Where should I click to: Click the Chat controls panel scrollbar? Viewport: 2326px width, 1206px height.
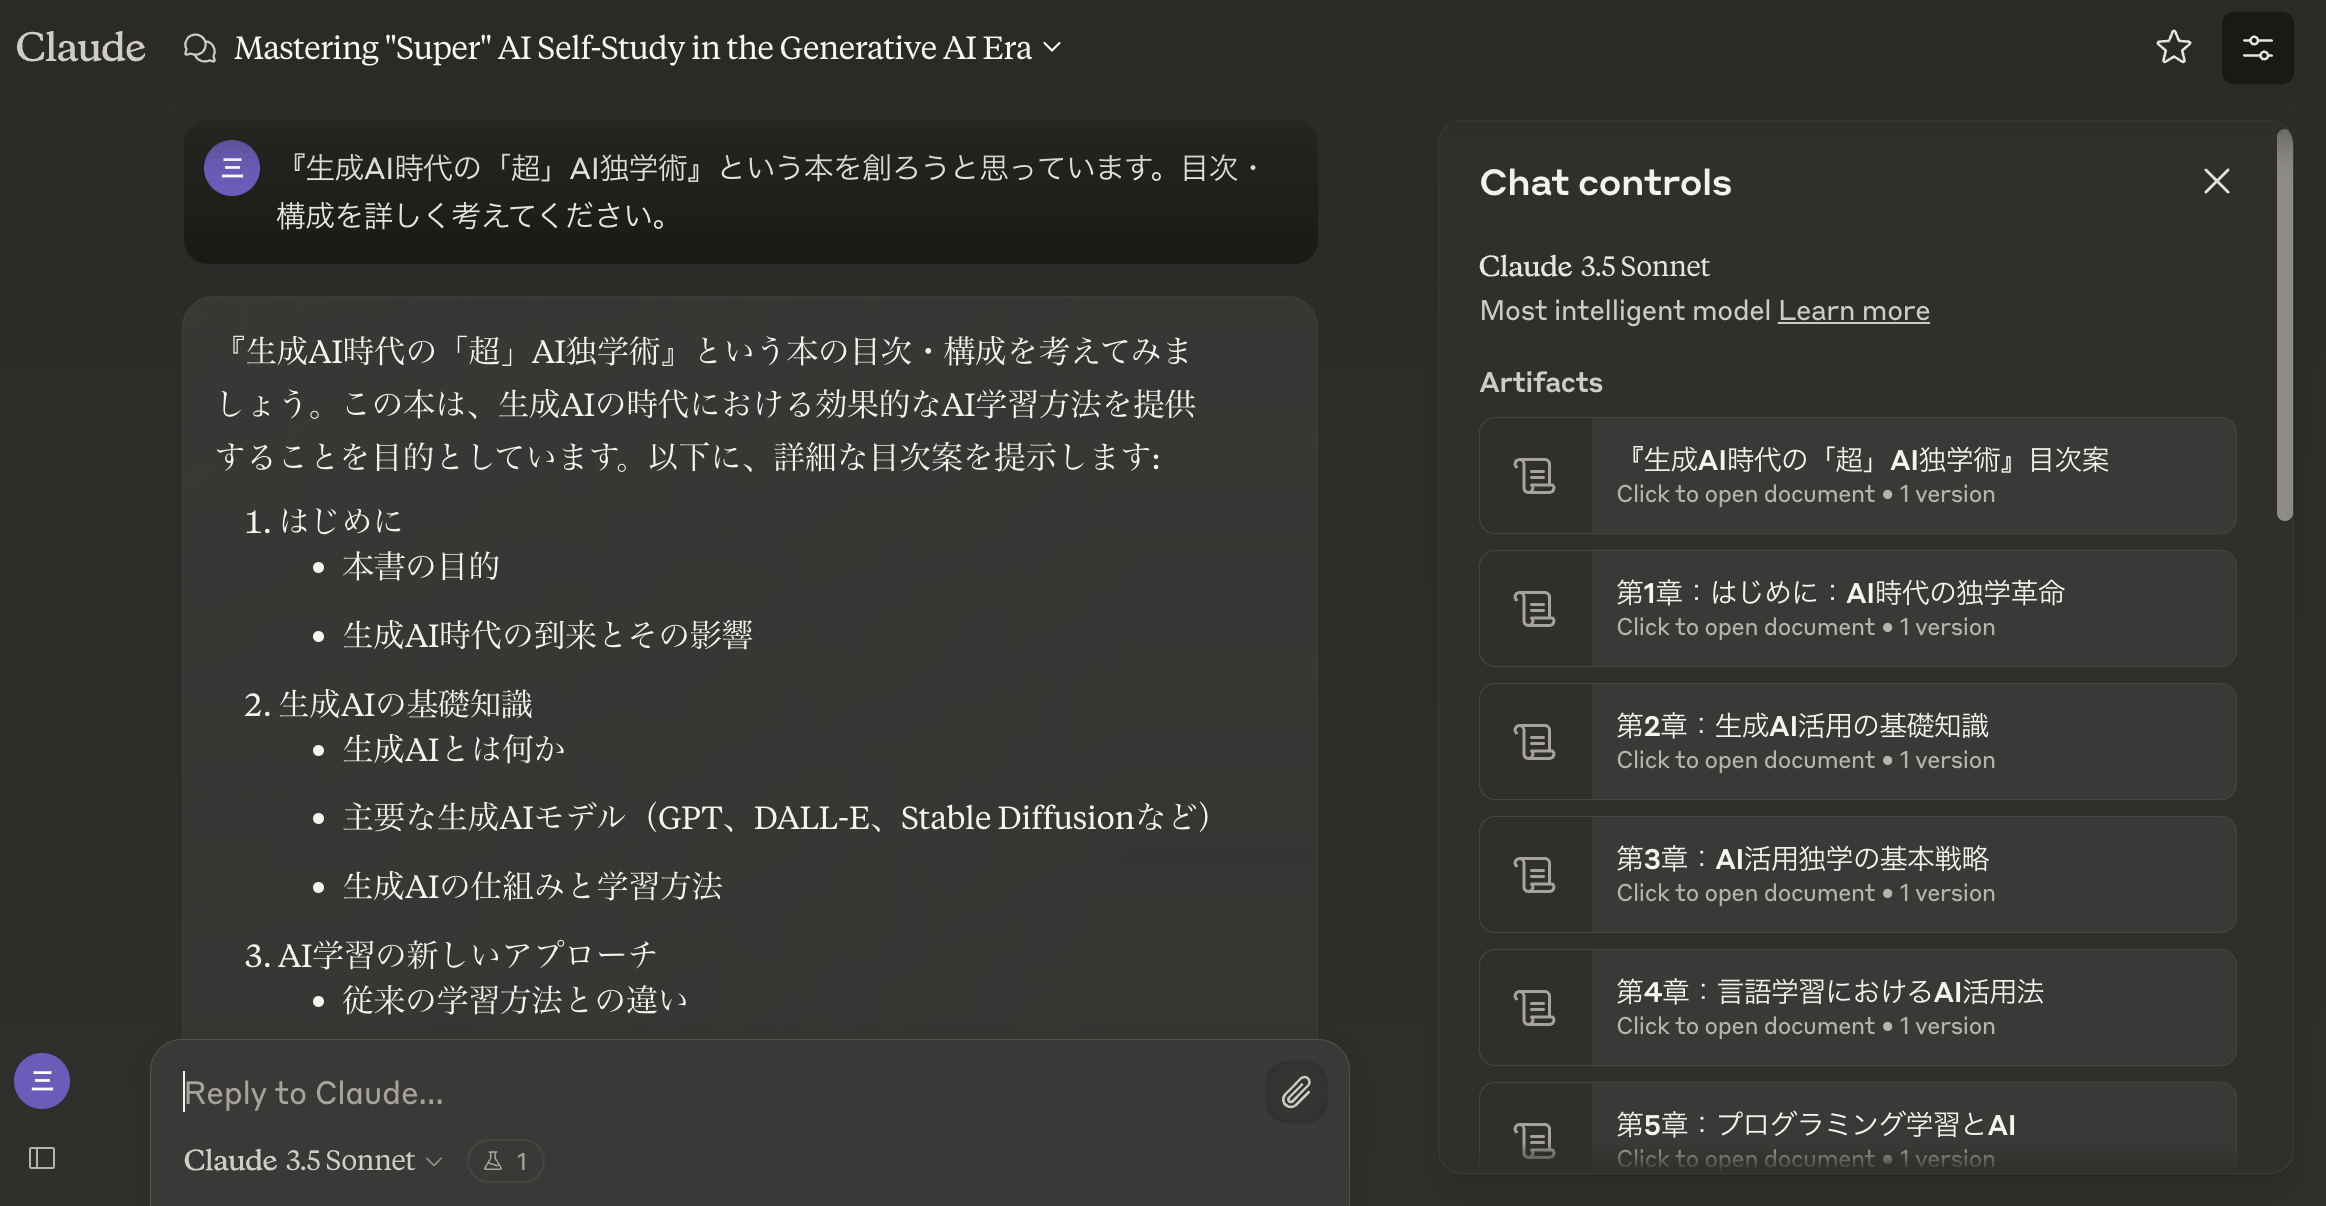2284,326
